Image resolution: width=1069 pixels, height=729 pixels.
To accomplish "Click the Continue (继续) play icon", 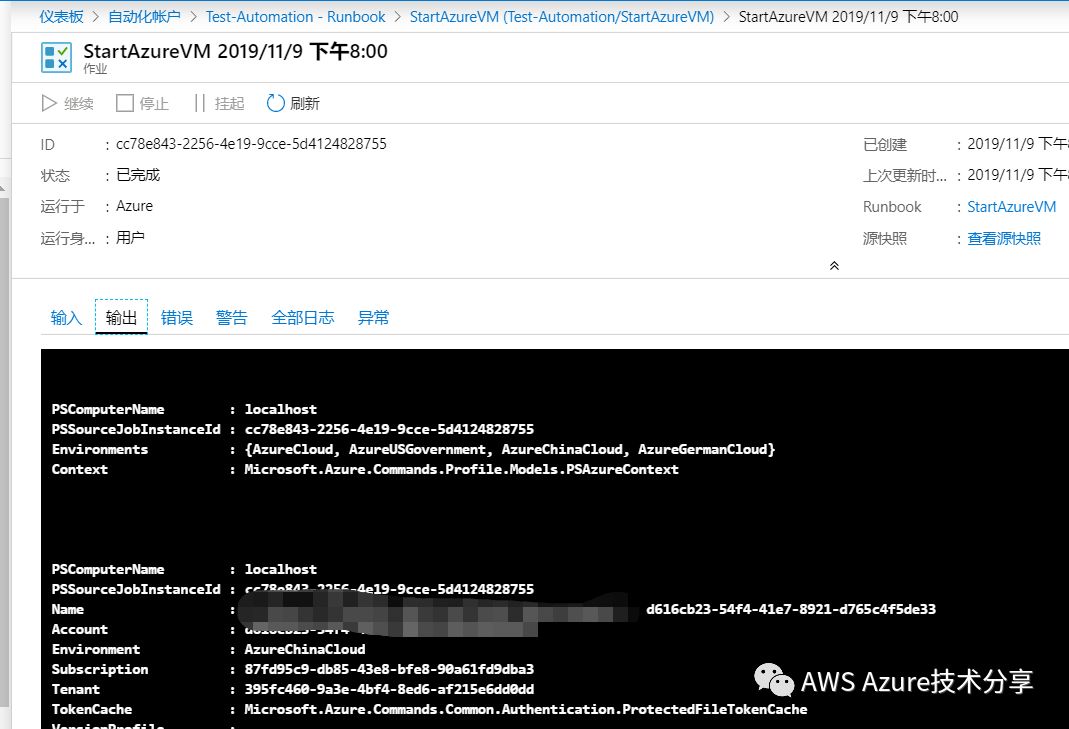I will (49, 103).
